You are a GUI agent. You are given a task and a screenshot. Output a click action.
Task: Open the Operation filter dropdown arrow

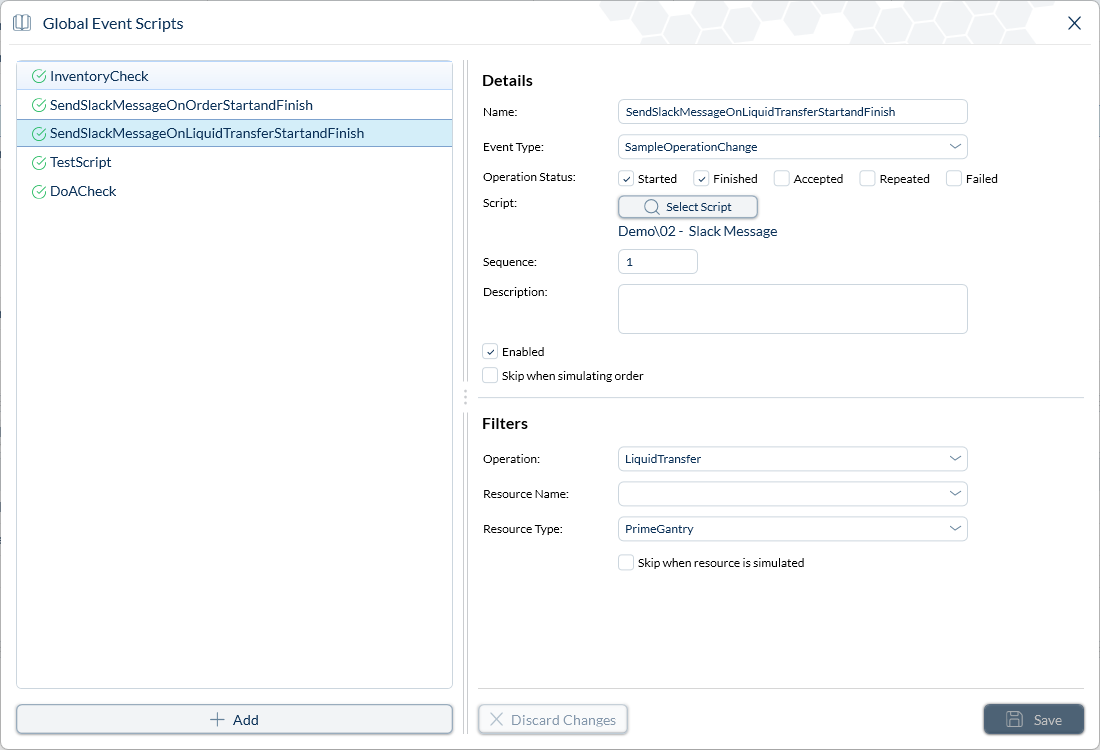(x=955, y=459)
